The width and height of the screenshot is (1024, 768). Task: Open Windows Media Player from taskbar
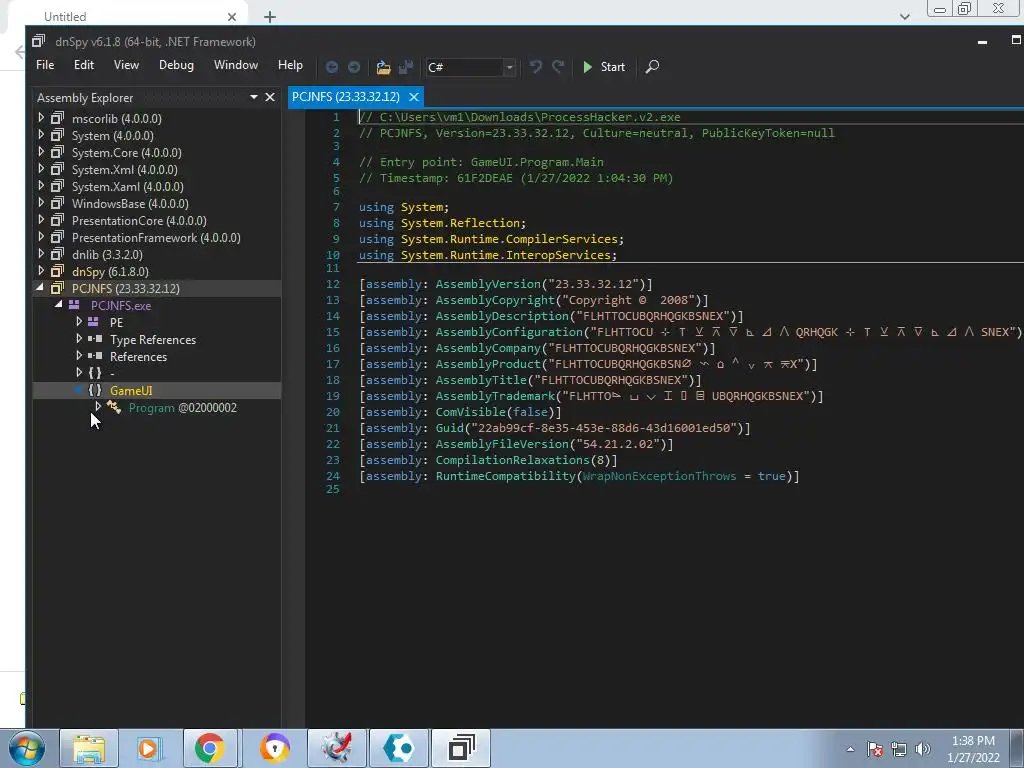[148, 748]
